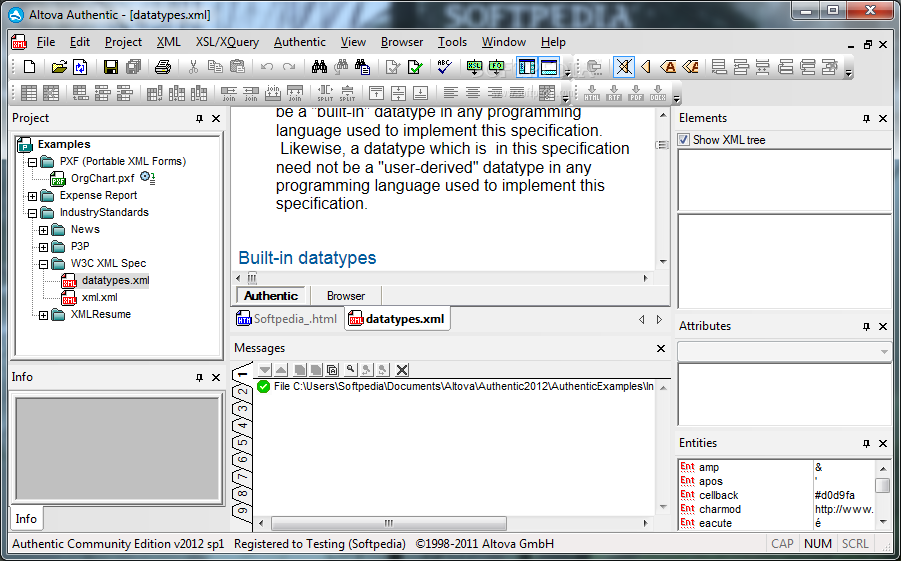Screen dimensions: 901x561
Task: Toggle the Show XML tree checkbox
Action: [684, 140]
